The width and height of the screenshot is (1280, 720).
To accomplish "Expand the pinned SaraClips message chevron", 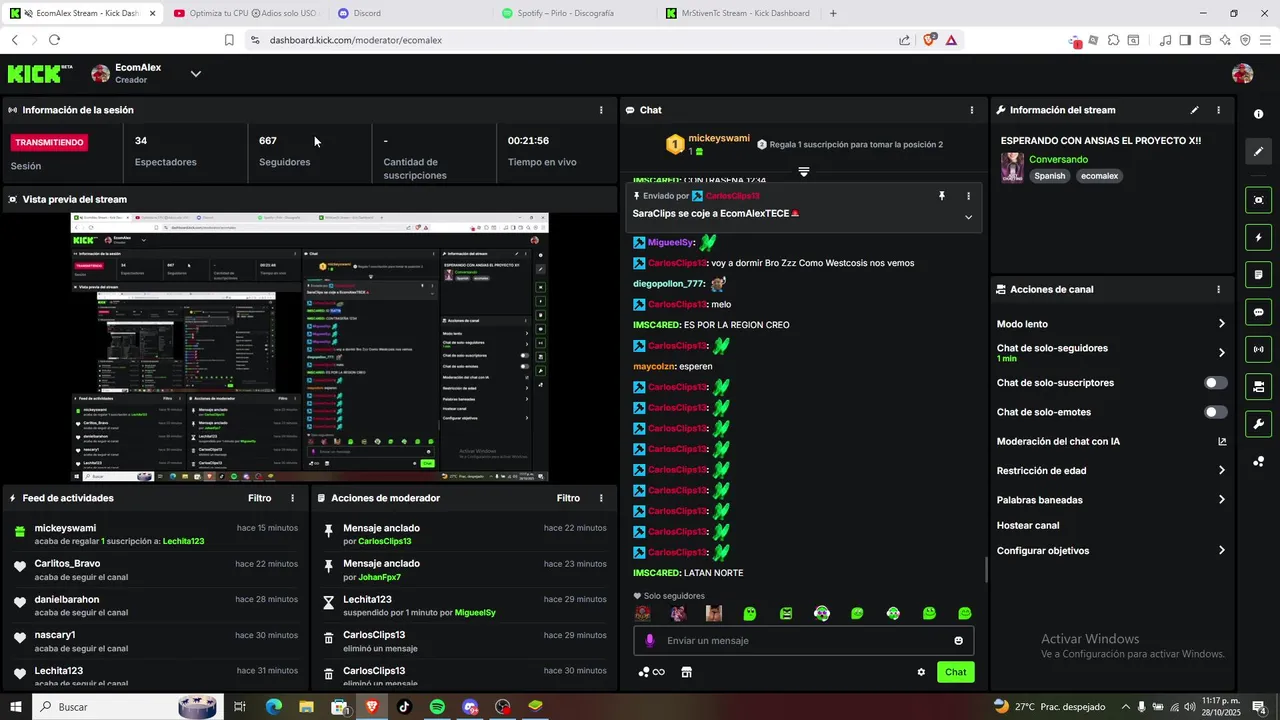I will coord(968,217).
